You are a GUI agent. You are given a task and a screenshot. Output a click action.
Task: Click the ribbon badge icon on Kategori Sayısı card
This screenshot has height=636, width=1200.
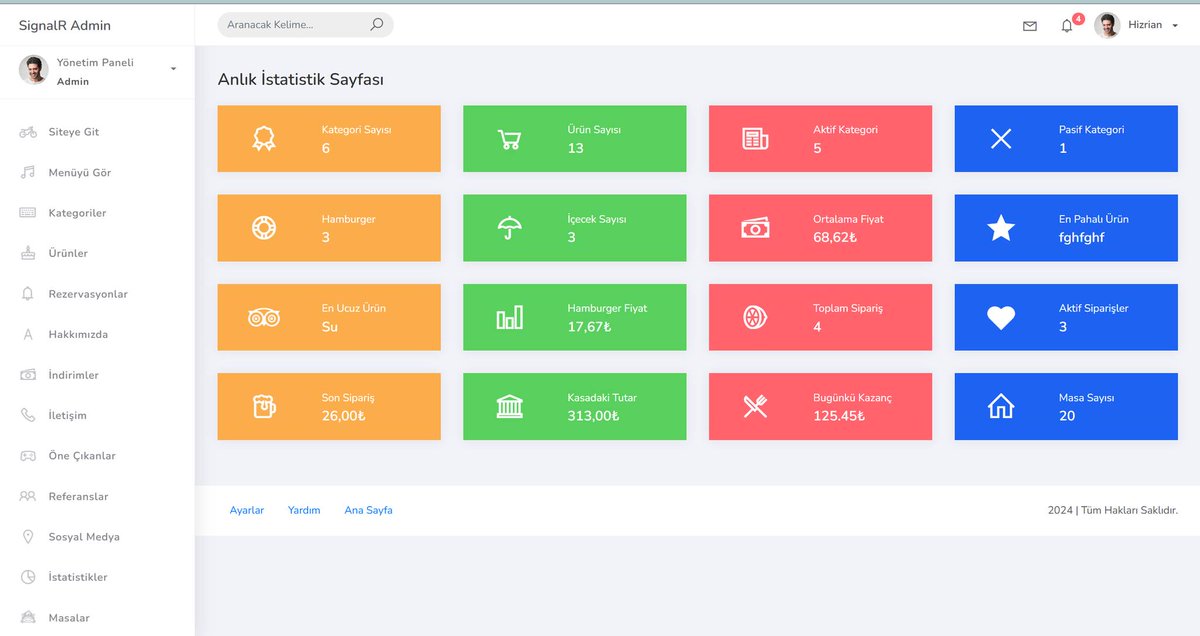(x=264, y=139)
